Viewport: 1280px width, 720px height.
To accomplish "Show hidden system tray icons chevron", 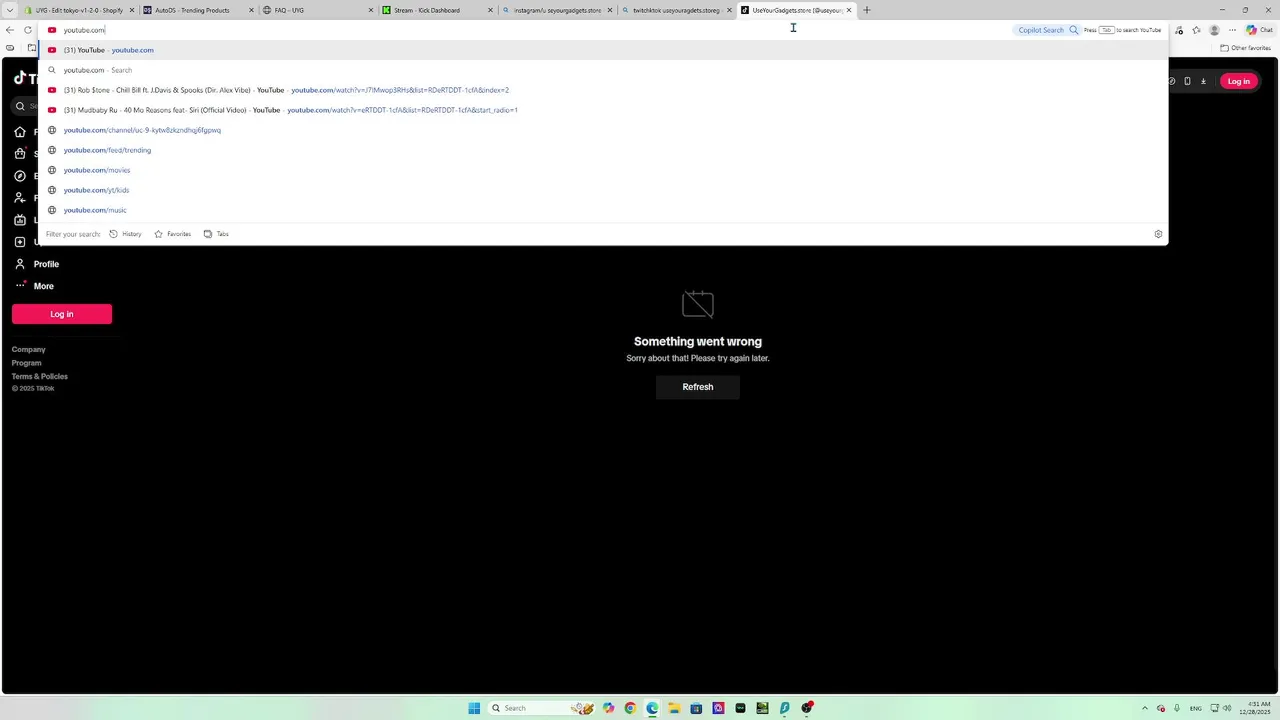I will [1145, 708].
